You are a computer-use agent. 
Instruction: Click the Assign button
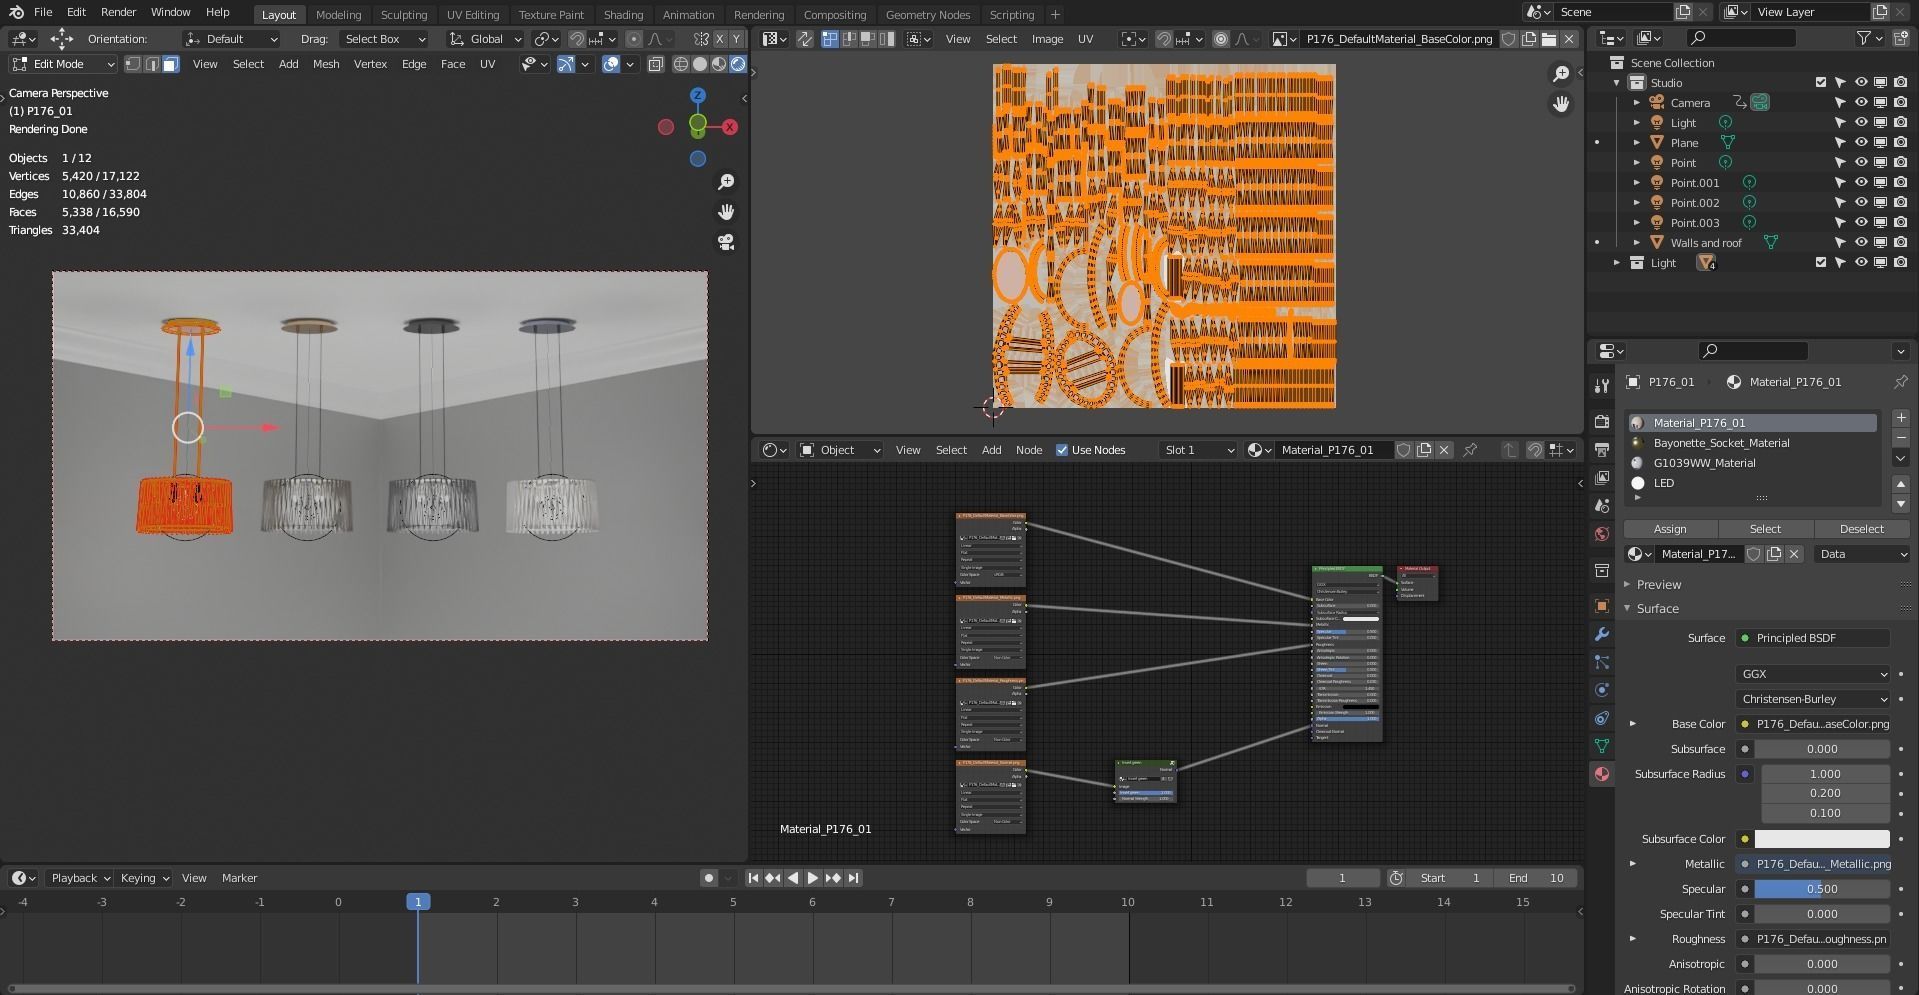(1669, 529)
